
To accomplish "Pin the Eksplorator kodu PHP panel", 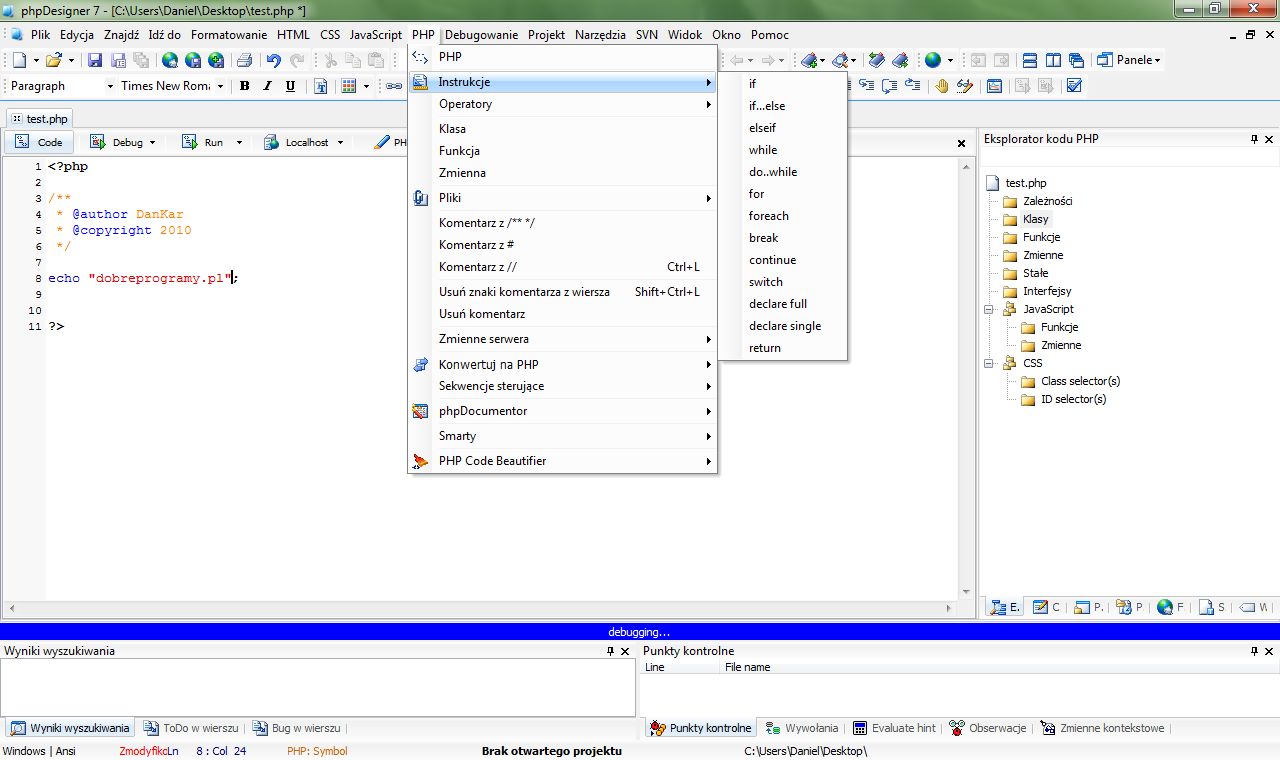I will click(x=1254, y=139).
